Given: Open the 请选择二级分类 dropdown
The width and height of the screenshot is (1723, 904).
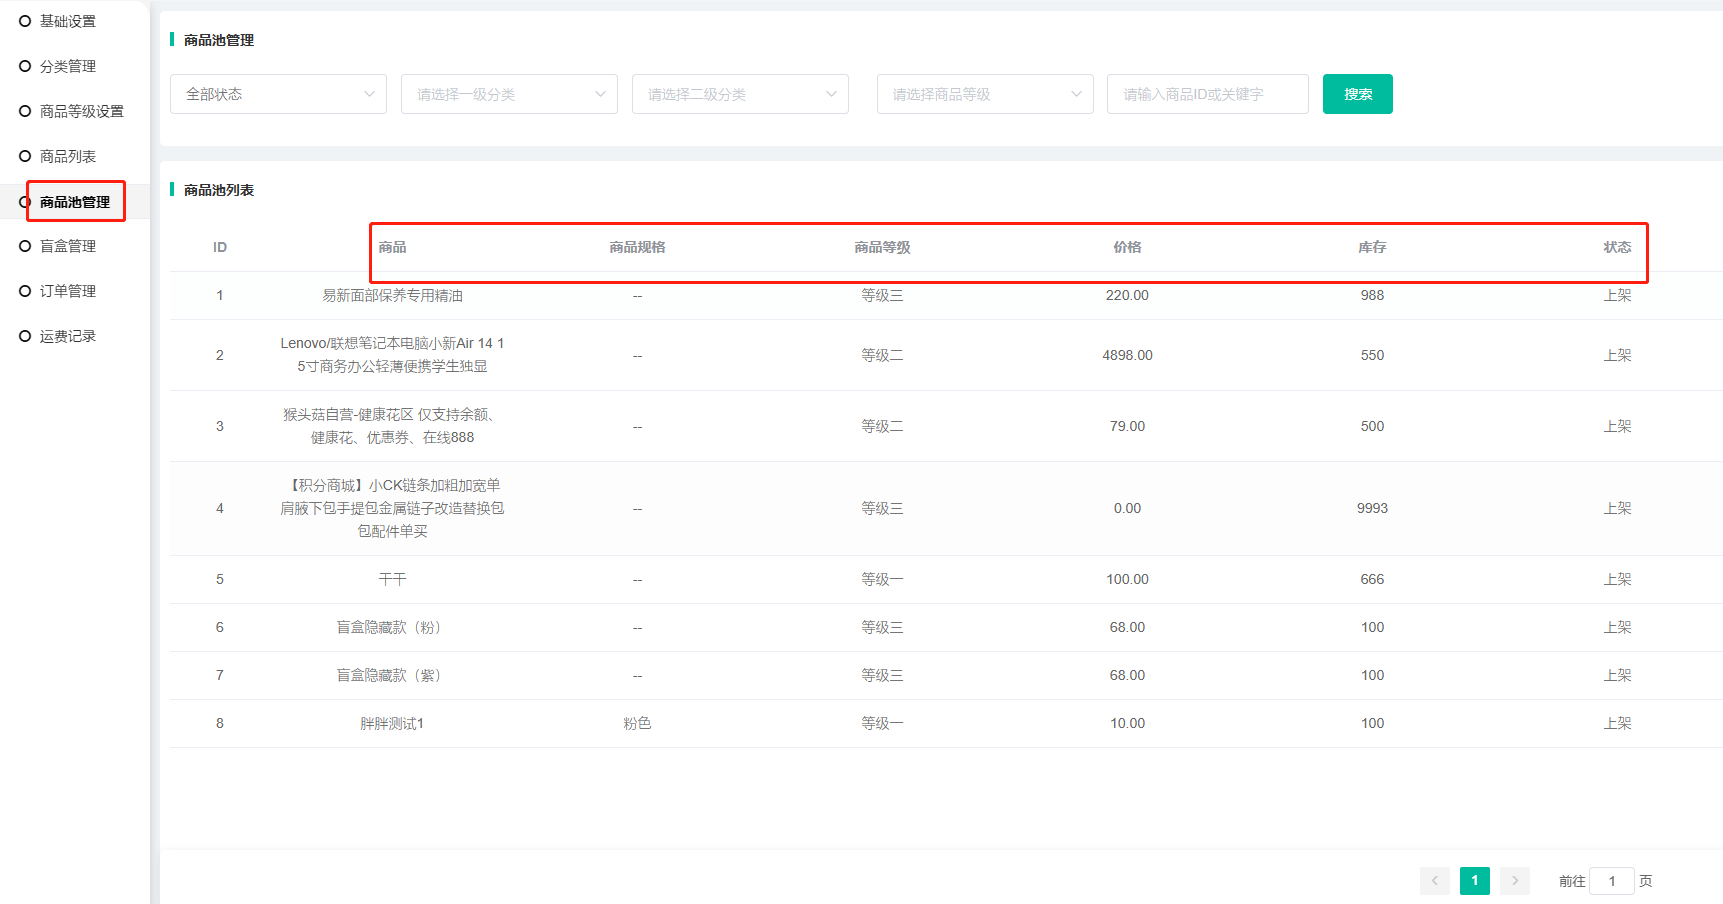Looking at the screenshot, I should pos(740,94).
